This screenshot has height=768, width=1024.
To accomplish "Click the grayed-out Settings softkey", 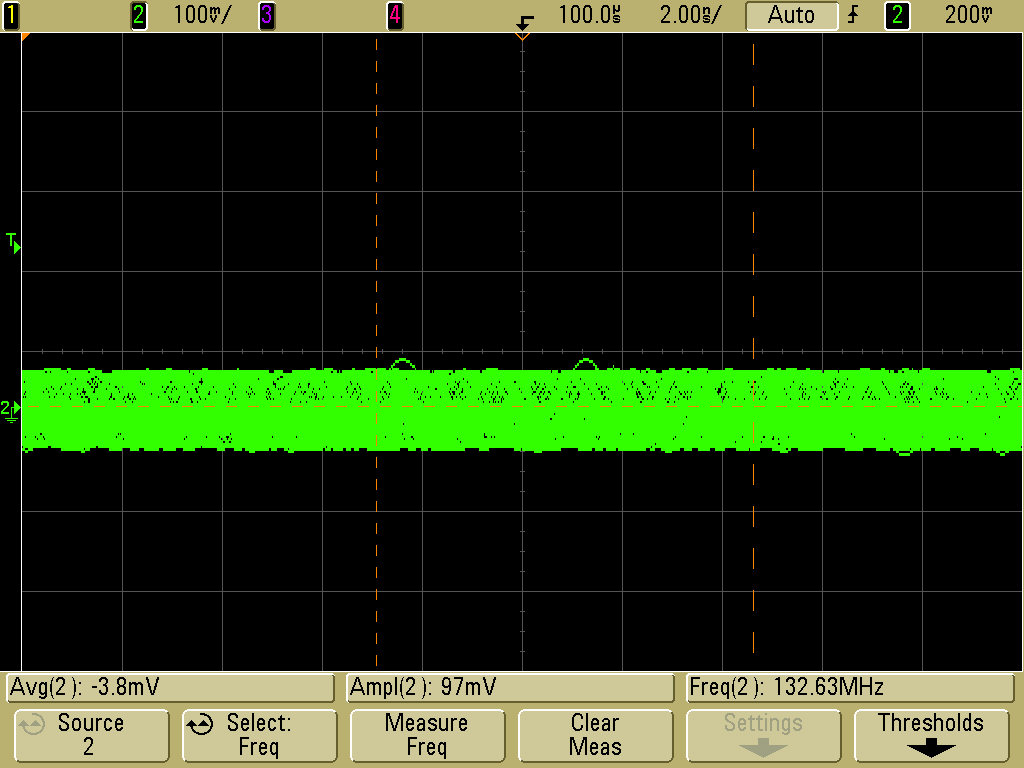I will coord(763,735).
